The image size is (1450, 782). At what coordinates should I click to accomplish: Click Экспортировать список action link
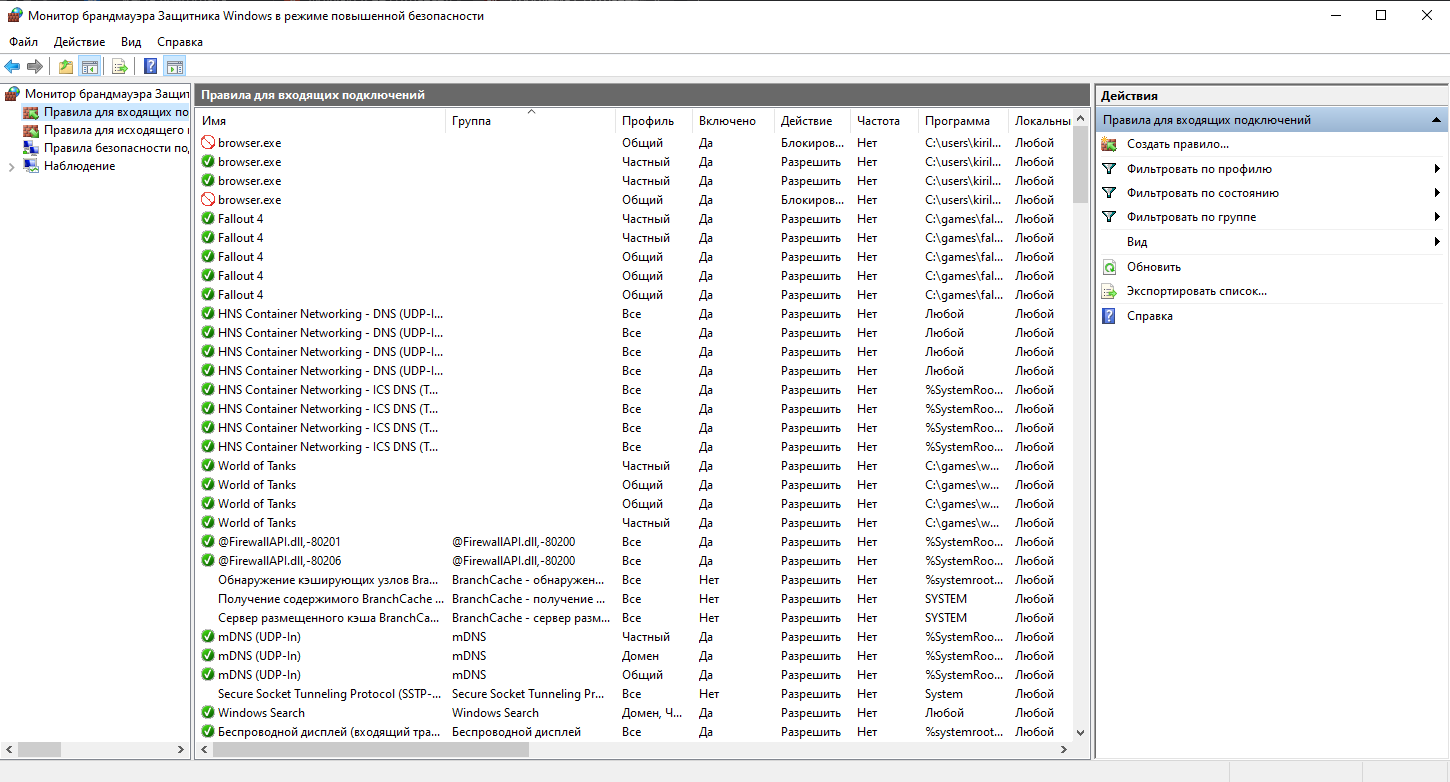pos(1196,291)
